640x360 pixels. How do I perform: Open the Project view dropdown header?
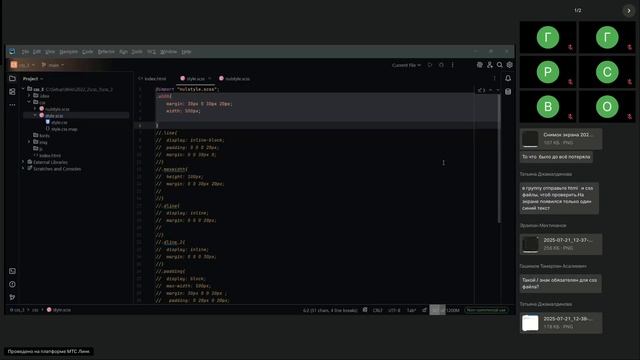point(33,78)
